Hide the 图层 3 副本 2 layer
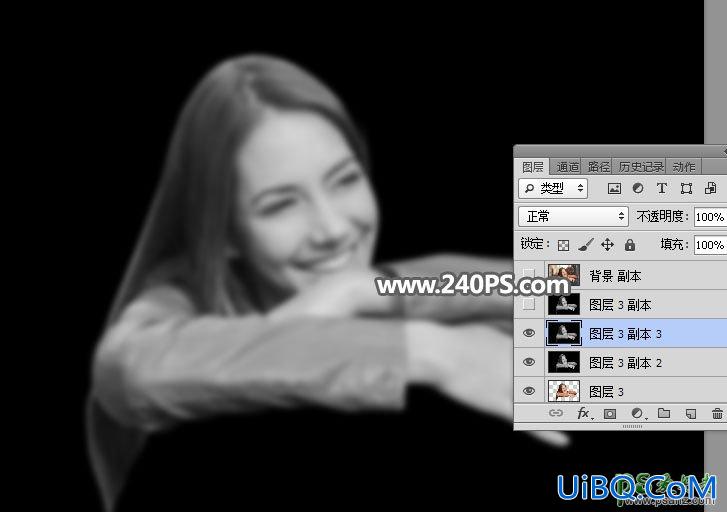 529,362
